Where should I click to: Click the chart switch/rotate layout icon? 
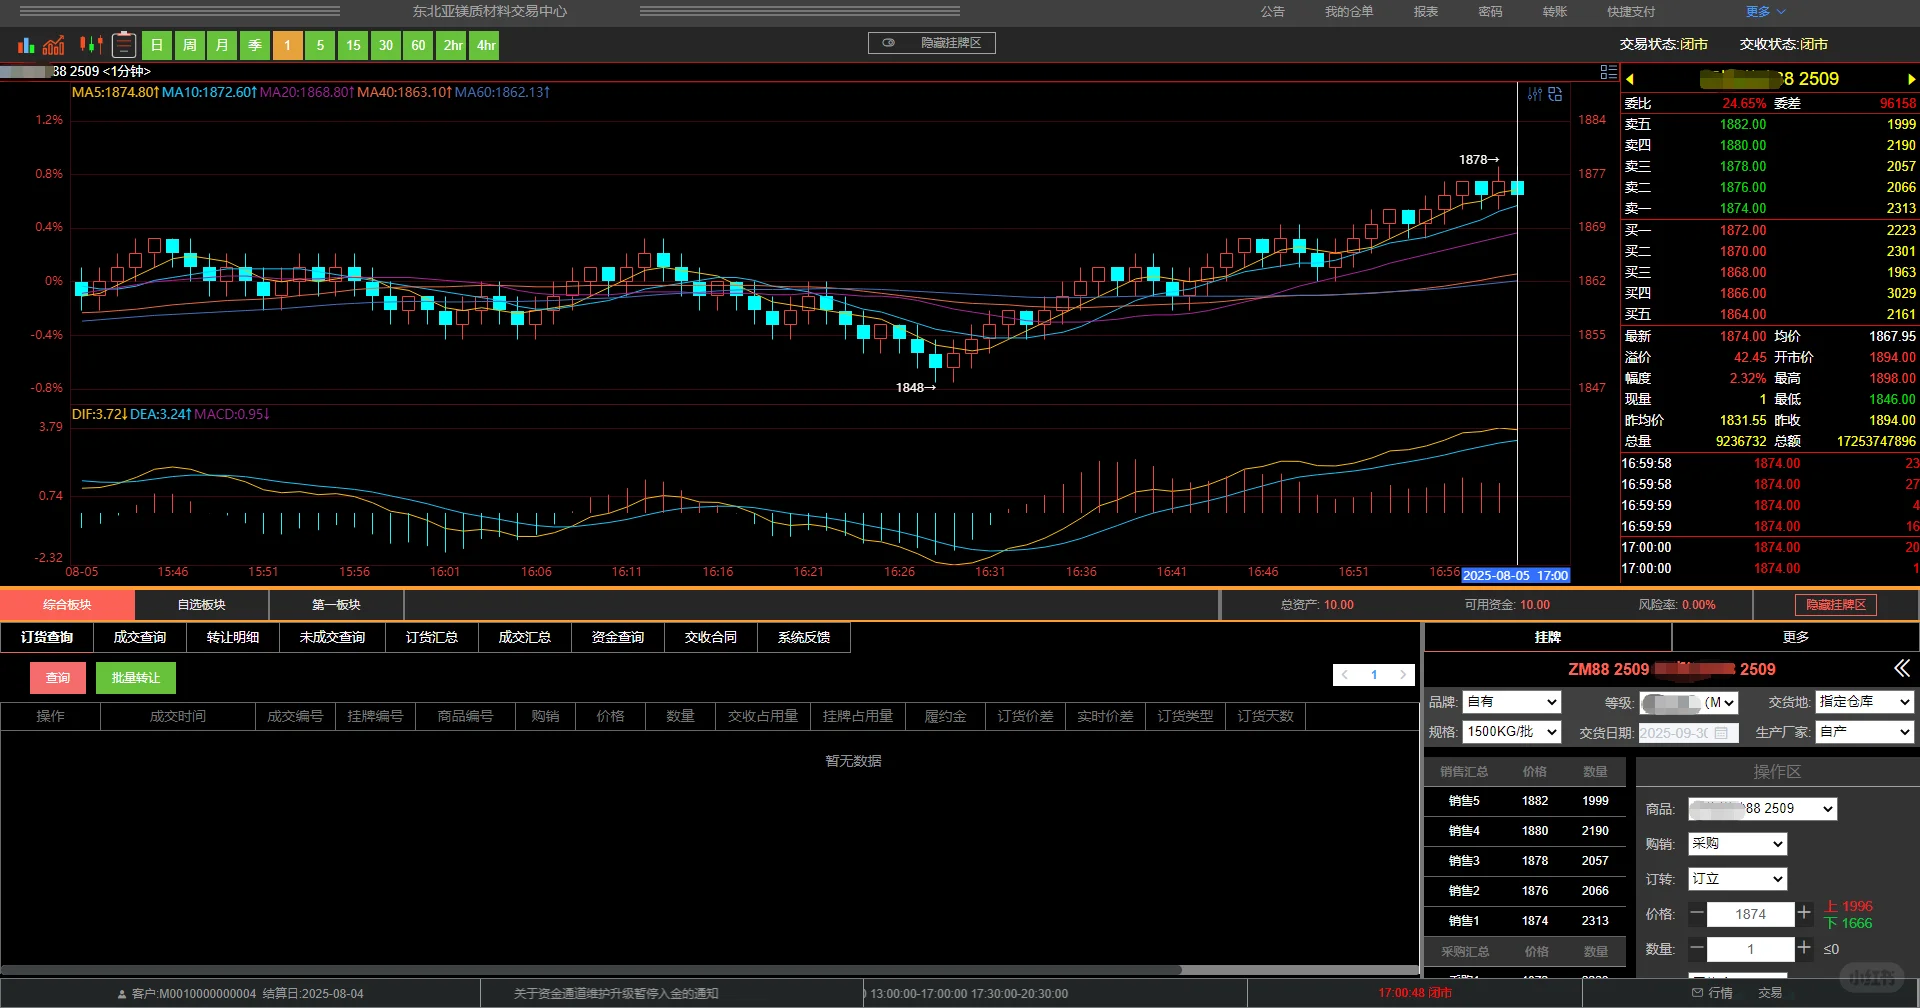click(1555, 94)
